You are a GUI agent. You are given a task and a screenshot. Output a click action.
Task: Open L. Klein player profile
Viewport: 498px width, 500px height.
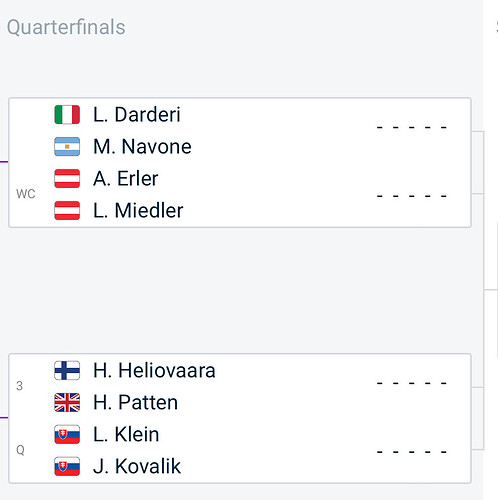coord(126,434)
